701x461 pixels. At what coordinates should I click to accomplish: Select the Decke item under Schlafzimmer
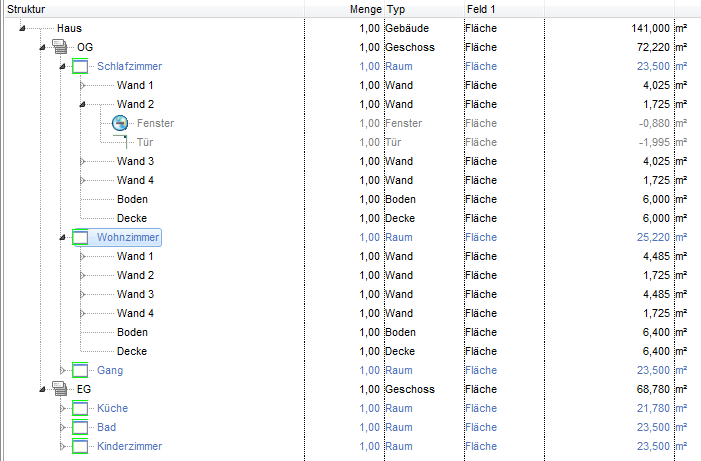click(132, 218)
